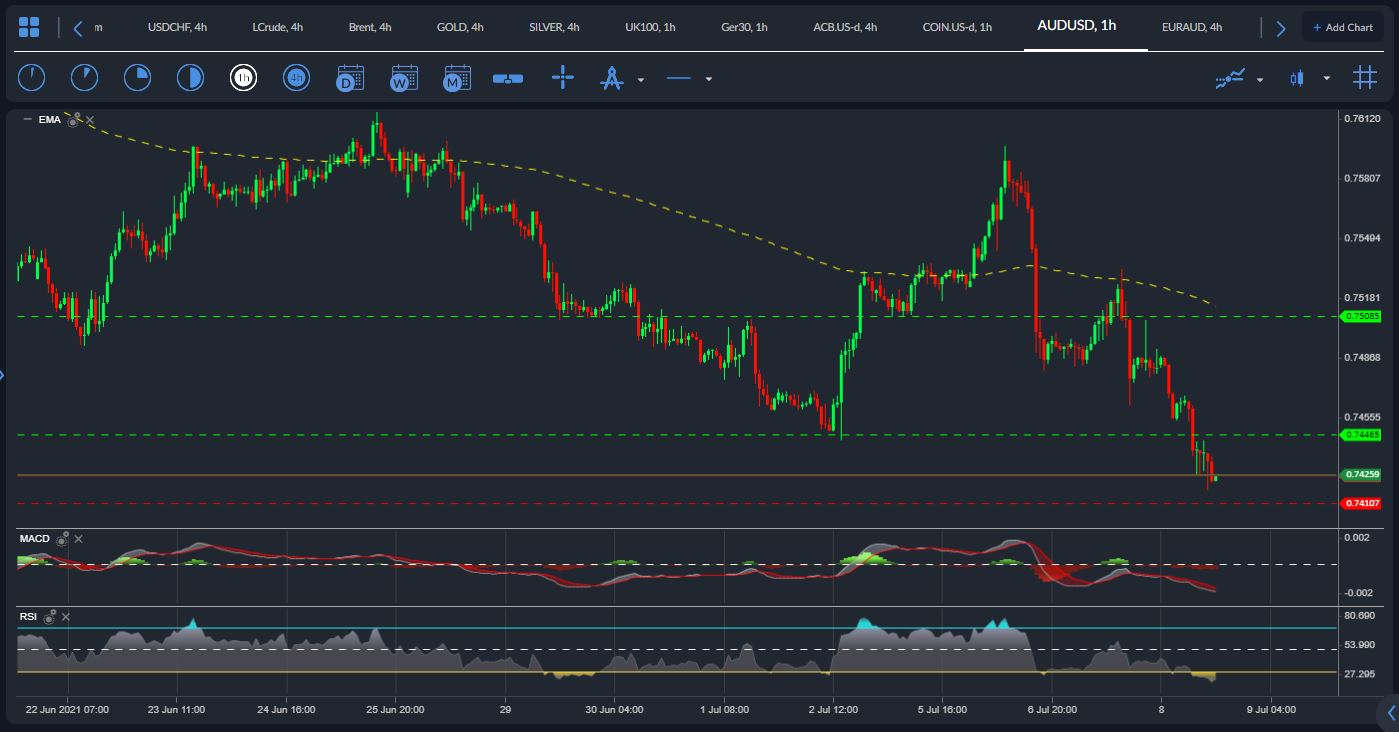Select the Monthly calendar timeframe
The width and height of the screenshot is (1399, 732).
coord(456,77)
